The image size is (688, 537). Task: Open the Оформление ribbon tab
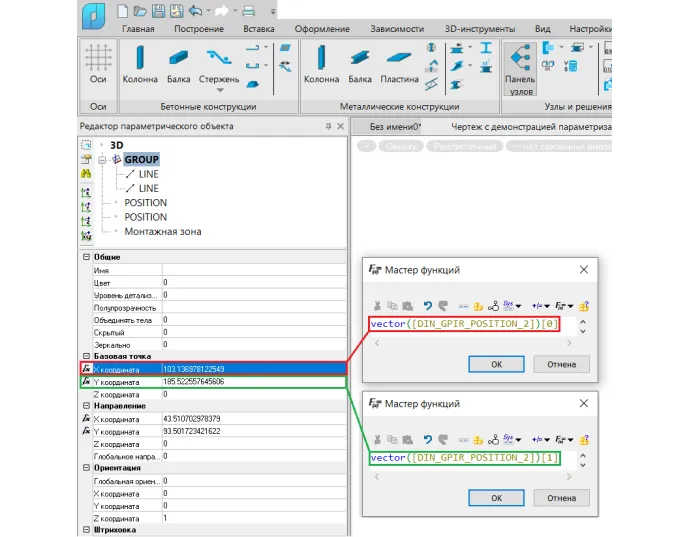[x=322, y=29]
